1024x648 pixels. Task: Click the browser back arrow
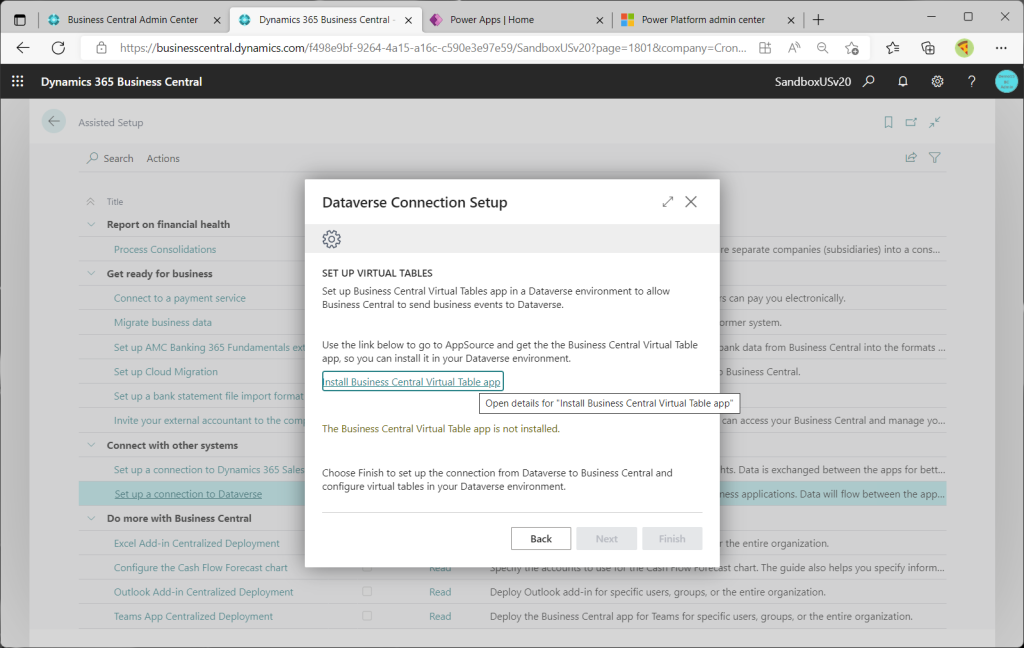[x=23, y=48]
